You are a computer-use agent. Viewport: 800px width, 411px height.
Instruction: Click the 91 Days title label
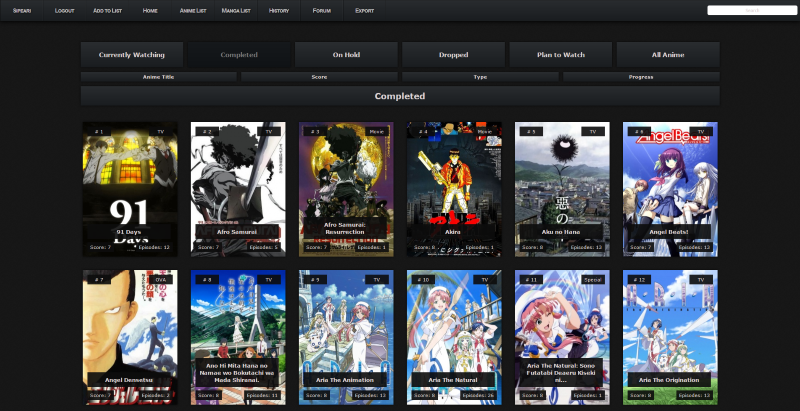click(129, 232)
